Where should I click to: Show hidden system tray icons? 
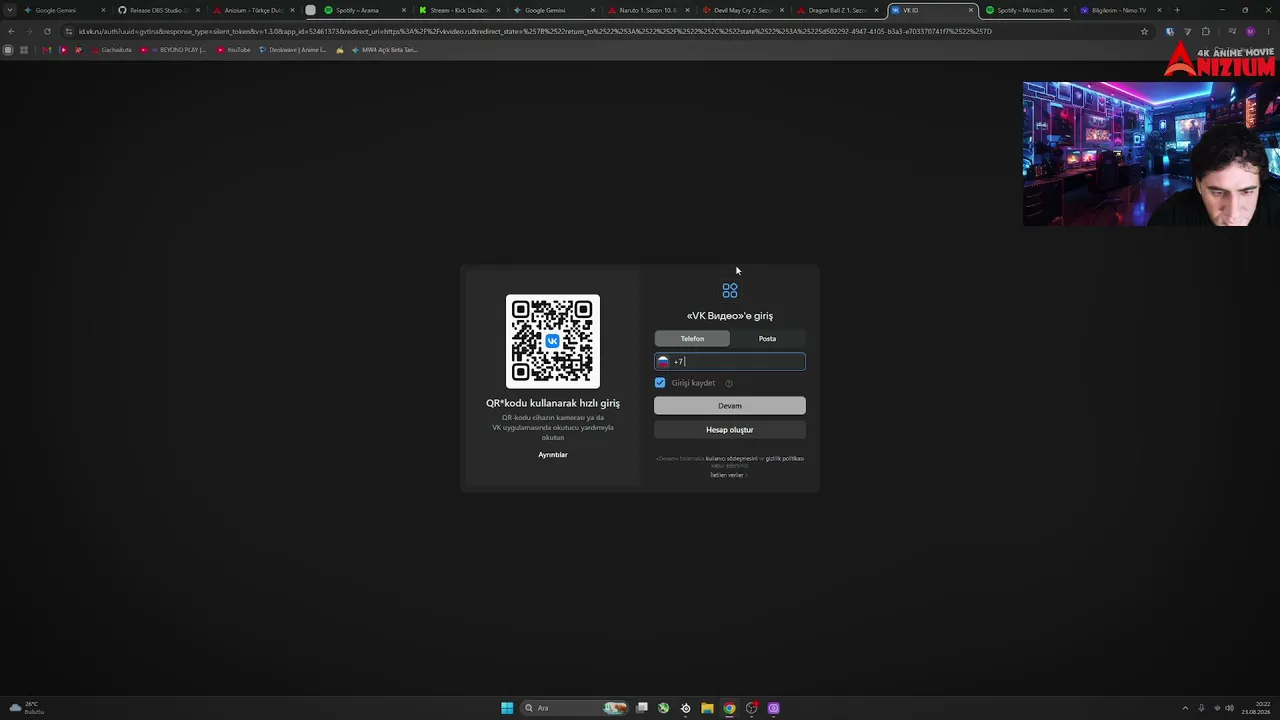coord(1185,708)
